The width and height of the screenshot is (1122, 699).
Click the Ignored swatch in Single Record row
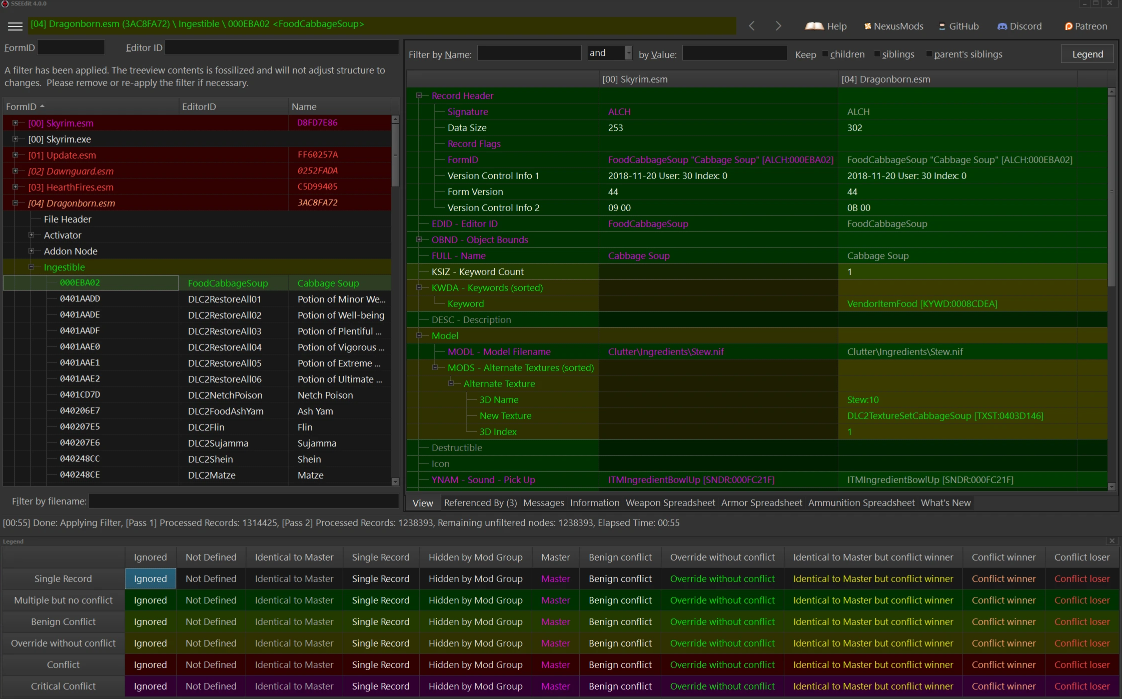click(150, 579)
